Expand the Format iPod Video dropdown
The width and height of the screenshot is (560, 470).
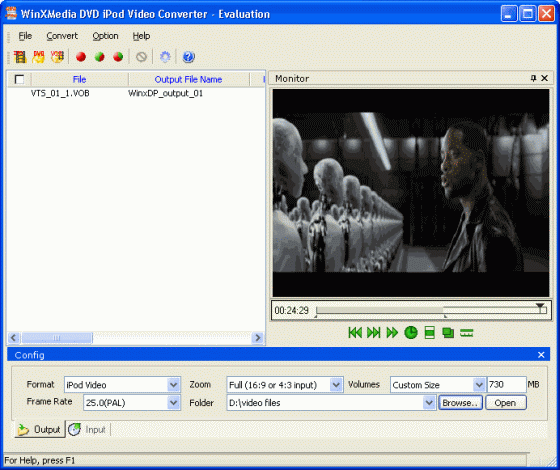pyautogui.click(x=173, y=385)
